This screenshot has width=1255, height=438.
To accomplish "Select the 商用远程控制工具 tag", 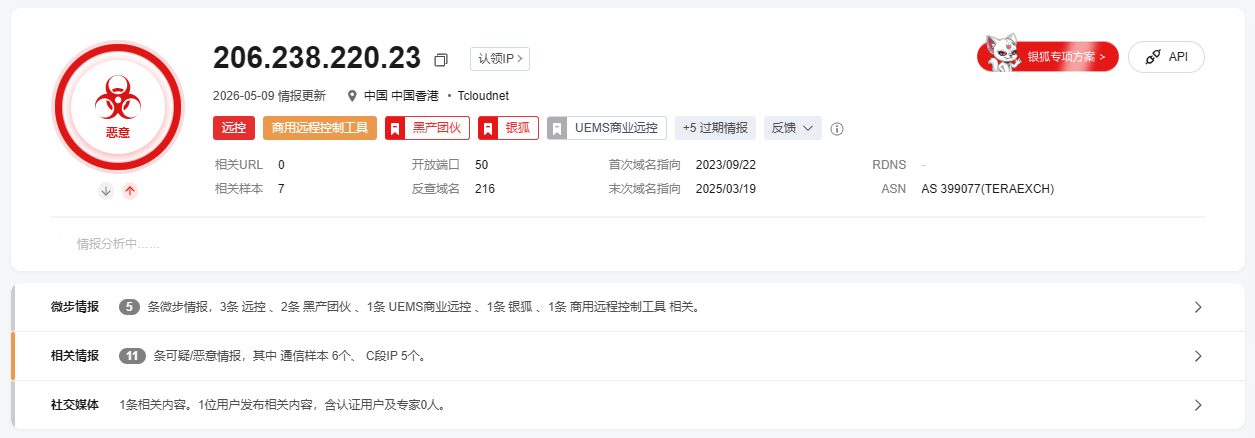I will [x=320, y=128].
